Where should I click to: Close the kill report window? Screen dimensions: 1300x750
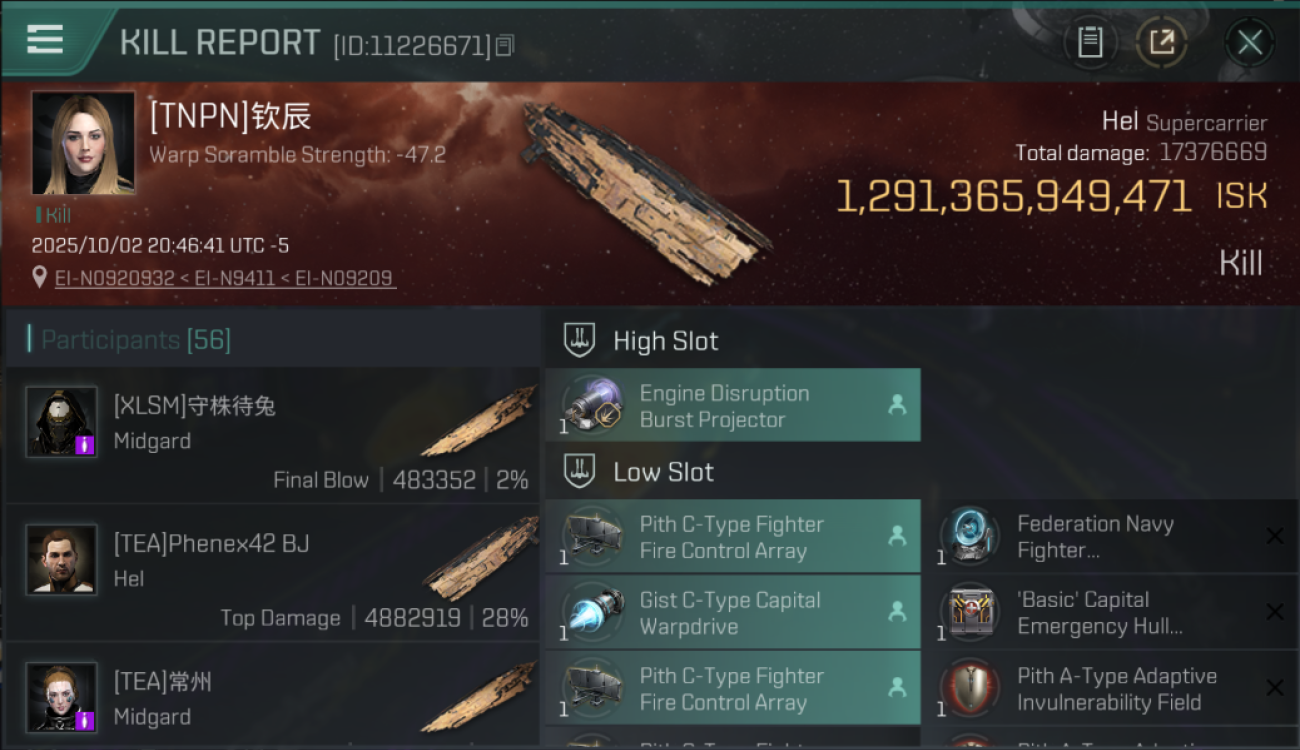coord(1249,42)
